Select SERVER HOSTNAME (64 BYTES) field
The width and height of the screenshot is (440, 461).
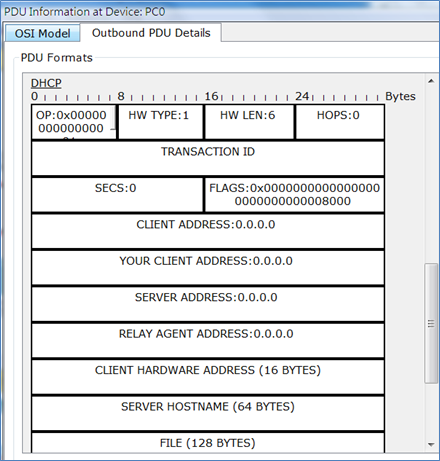coord(208,413)
